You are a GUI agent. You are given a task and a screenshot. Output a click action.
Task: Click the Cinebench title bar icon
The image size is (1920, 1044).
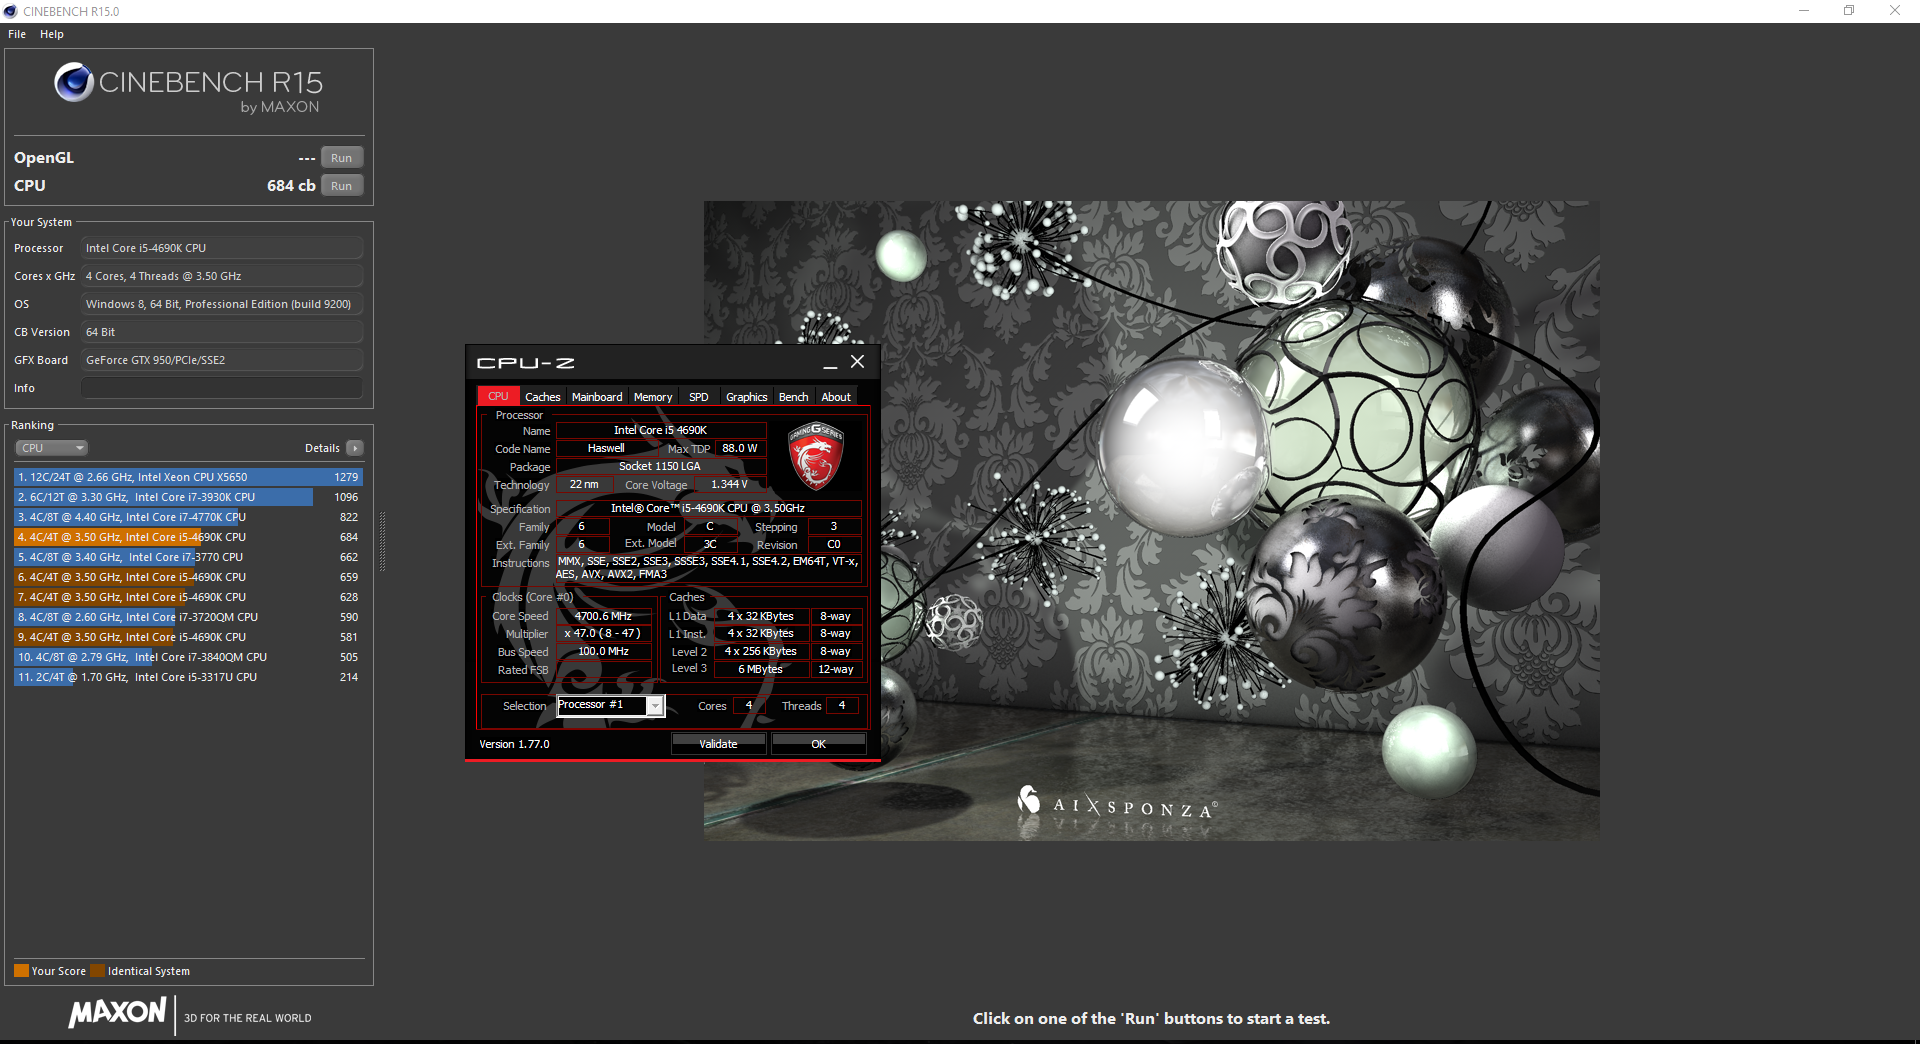coord(11,11)
